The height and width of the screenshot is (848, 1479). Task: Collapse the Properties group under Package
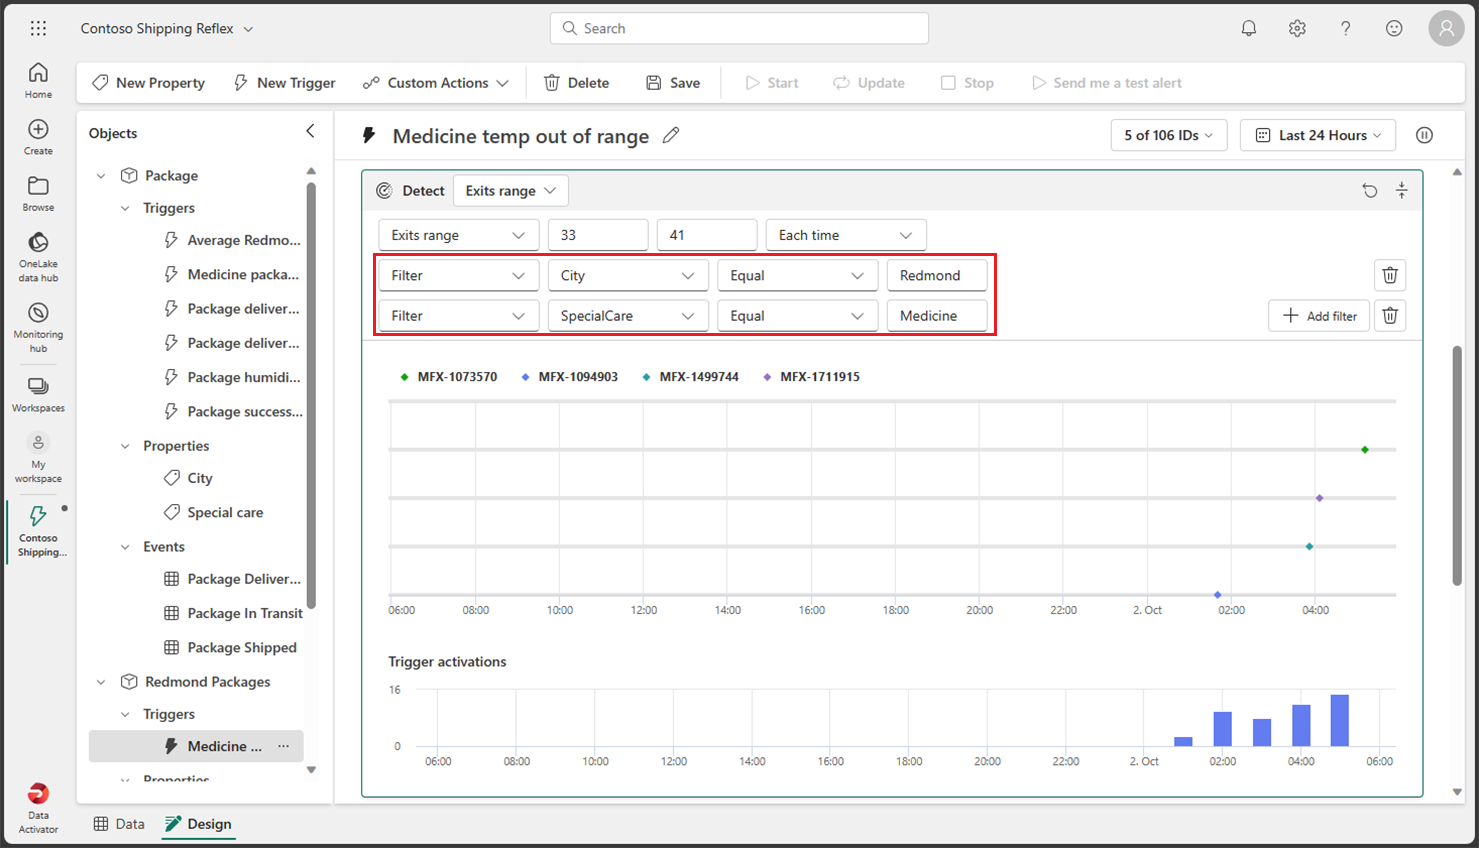tap(125, 446)
